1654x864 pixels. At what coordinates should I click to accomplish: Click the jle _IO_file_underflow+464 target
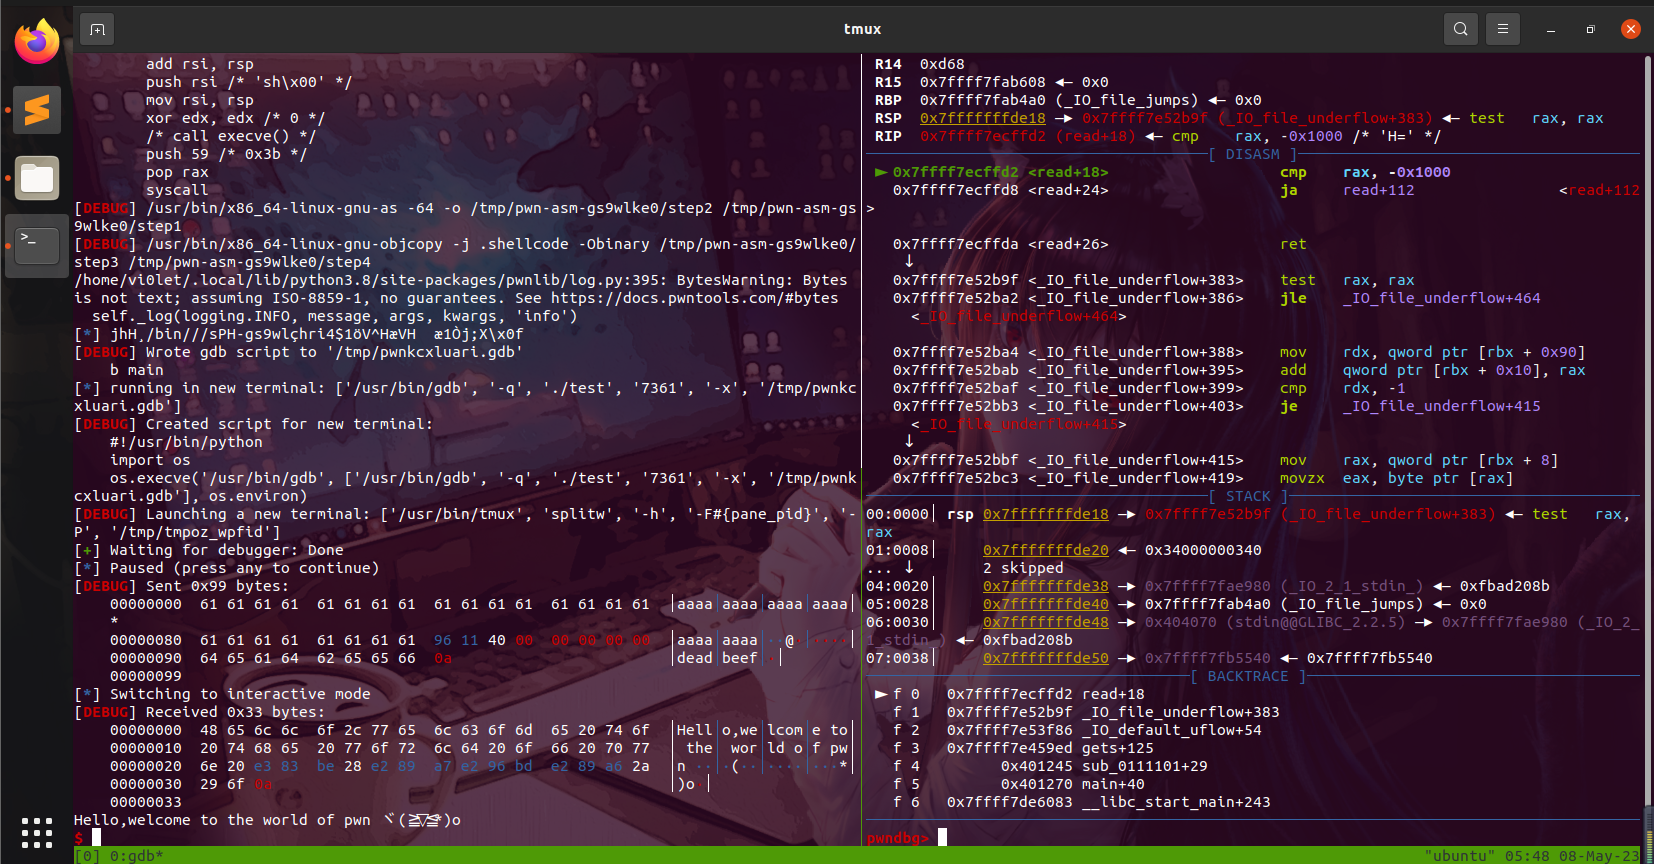pyautogui.click(x=1441, y=298)
